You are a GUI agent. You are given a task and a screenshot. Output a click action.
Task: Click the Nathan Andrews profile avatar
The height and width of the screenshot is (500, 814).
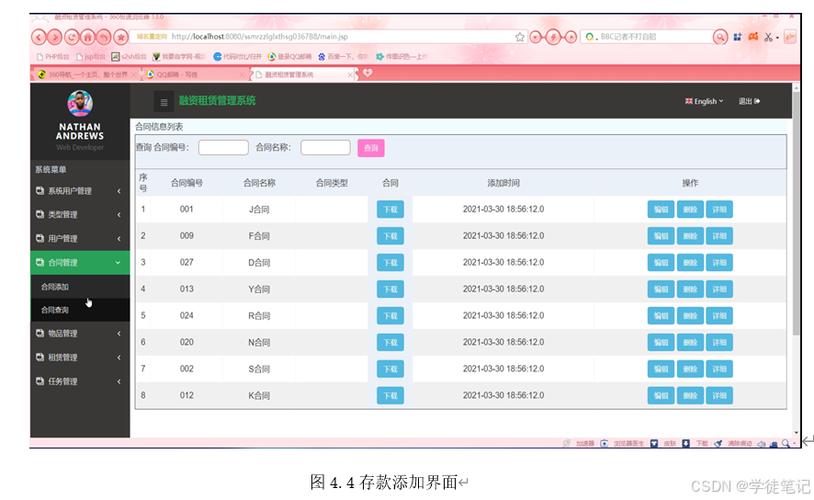point(80,103)
